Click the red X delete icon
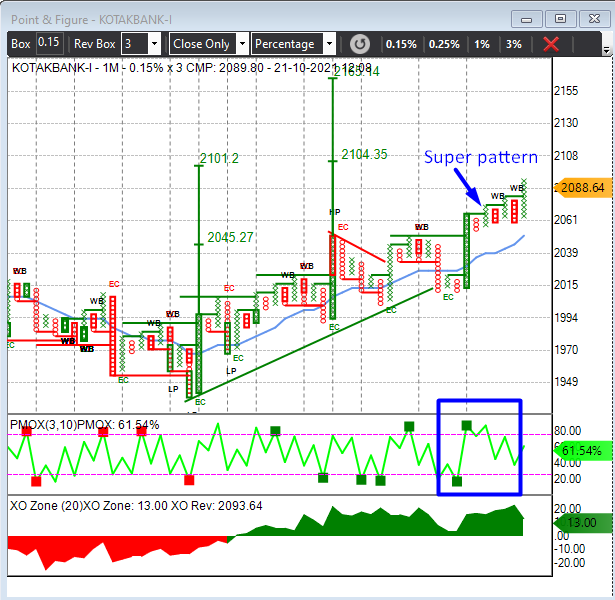The height and width of the screenshot is (600, 615). tap(551, 44)
